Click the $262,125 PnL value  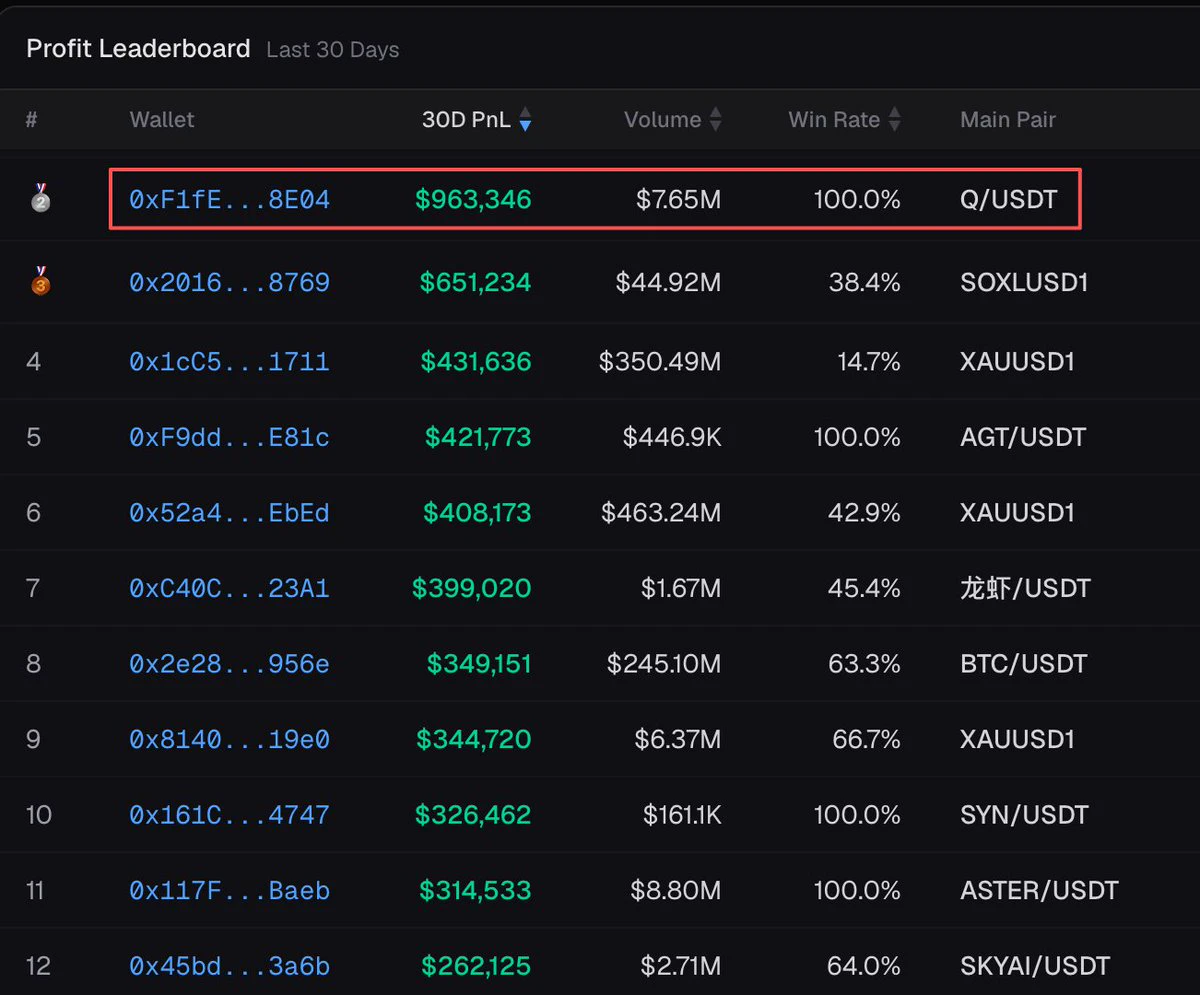476,967
